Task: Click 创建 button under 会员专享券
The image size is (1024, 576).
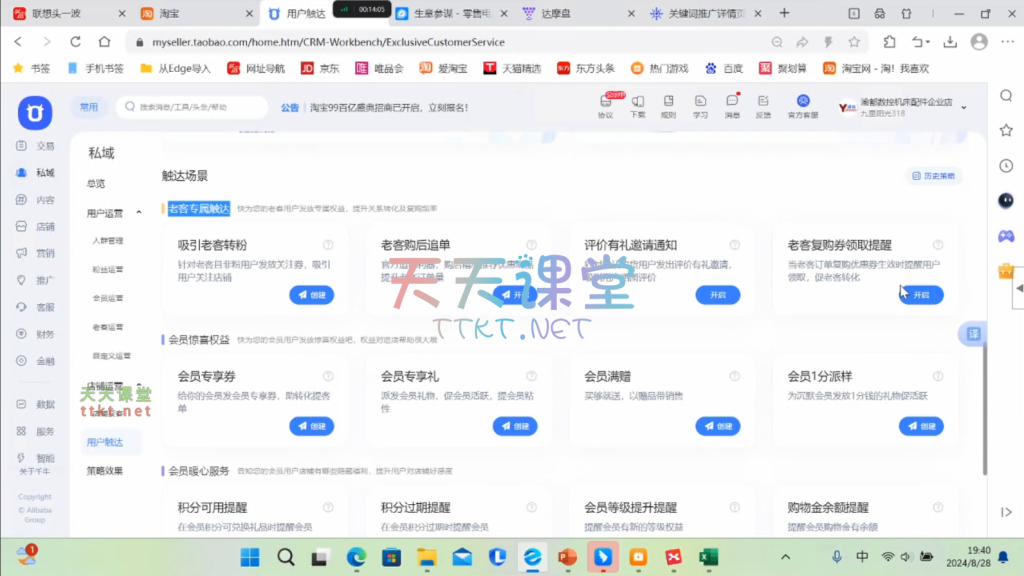Action: (311, 426)
